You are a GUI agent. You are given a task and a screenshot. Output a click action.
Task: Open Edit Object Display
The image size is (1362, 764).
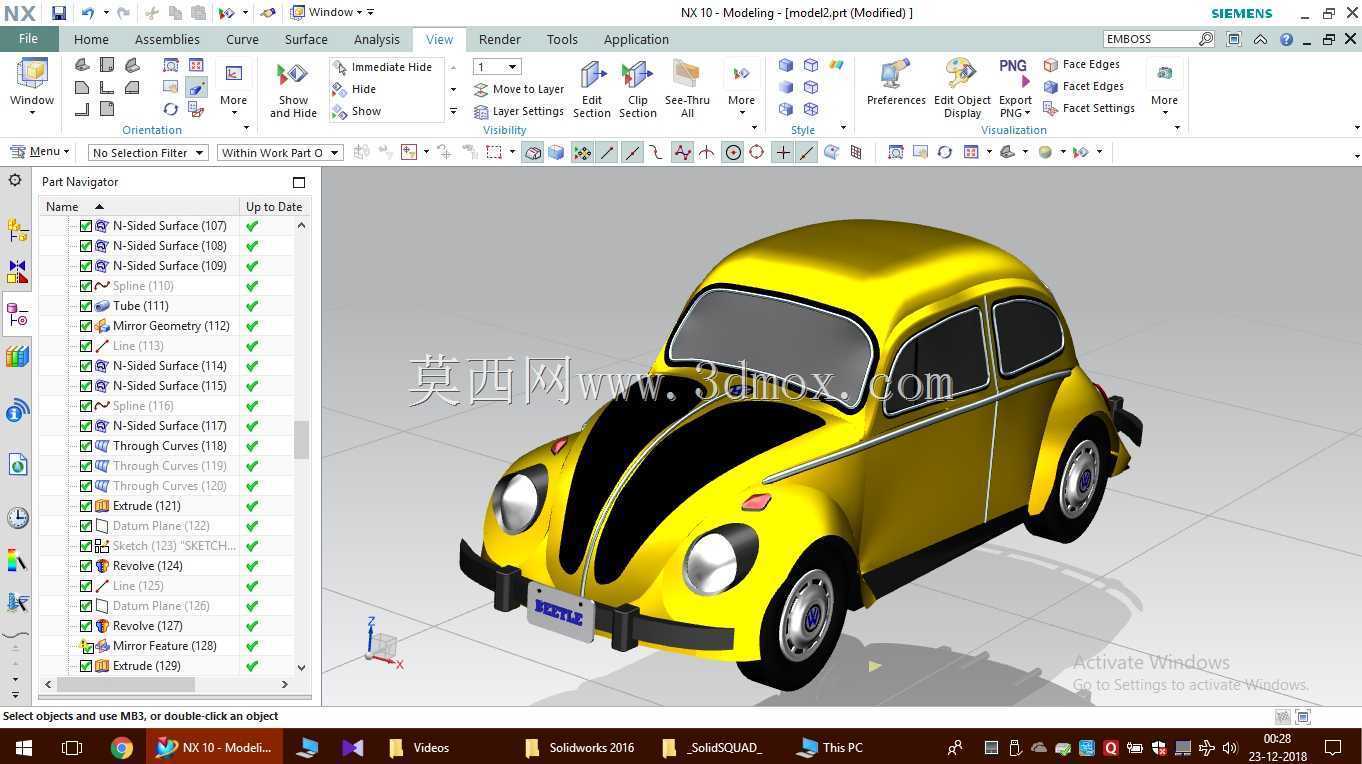pyautogui.click(x=962, y=90)
